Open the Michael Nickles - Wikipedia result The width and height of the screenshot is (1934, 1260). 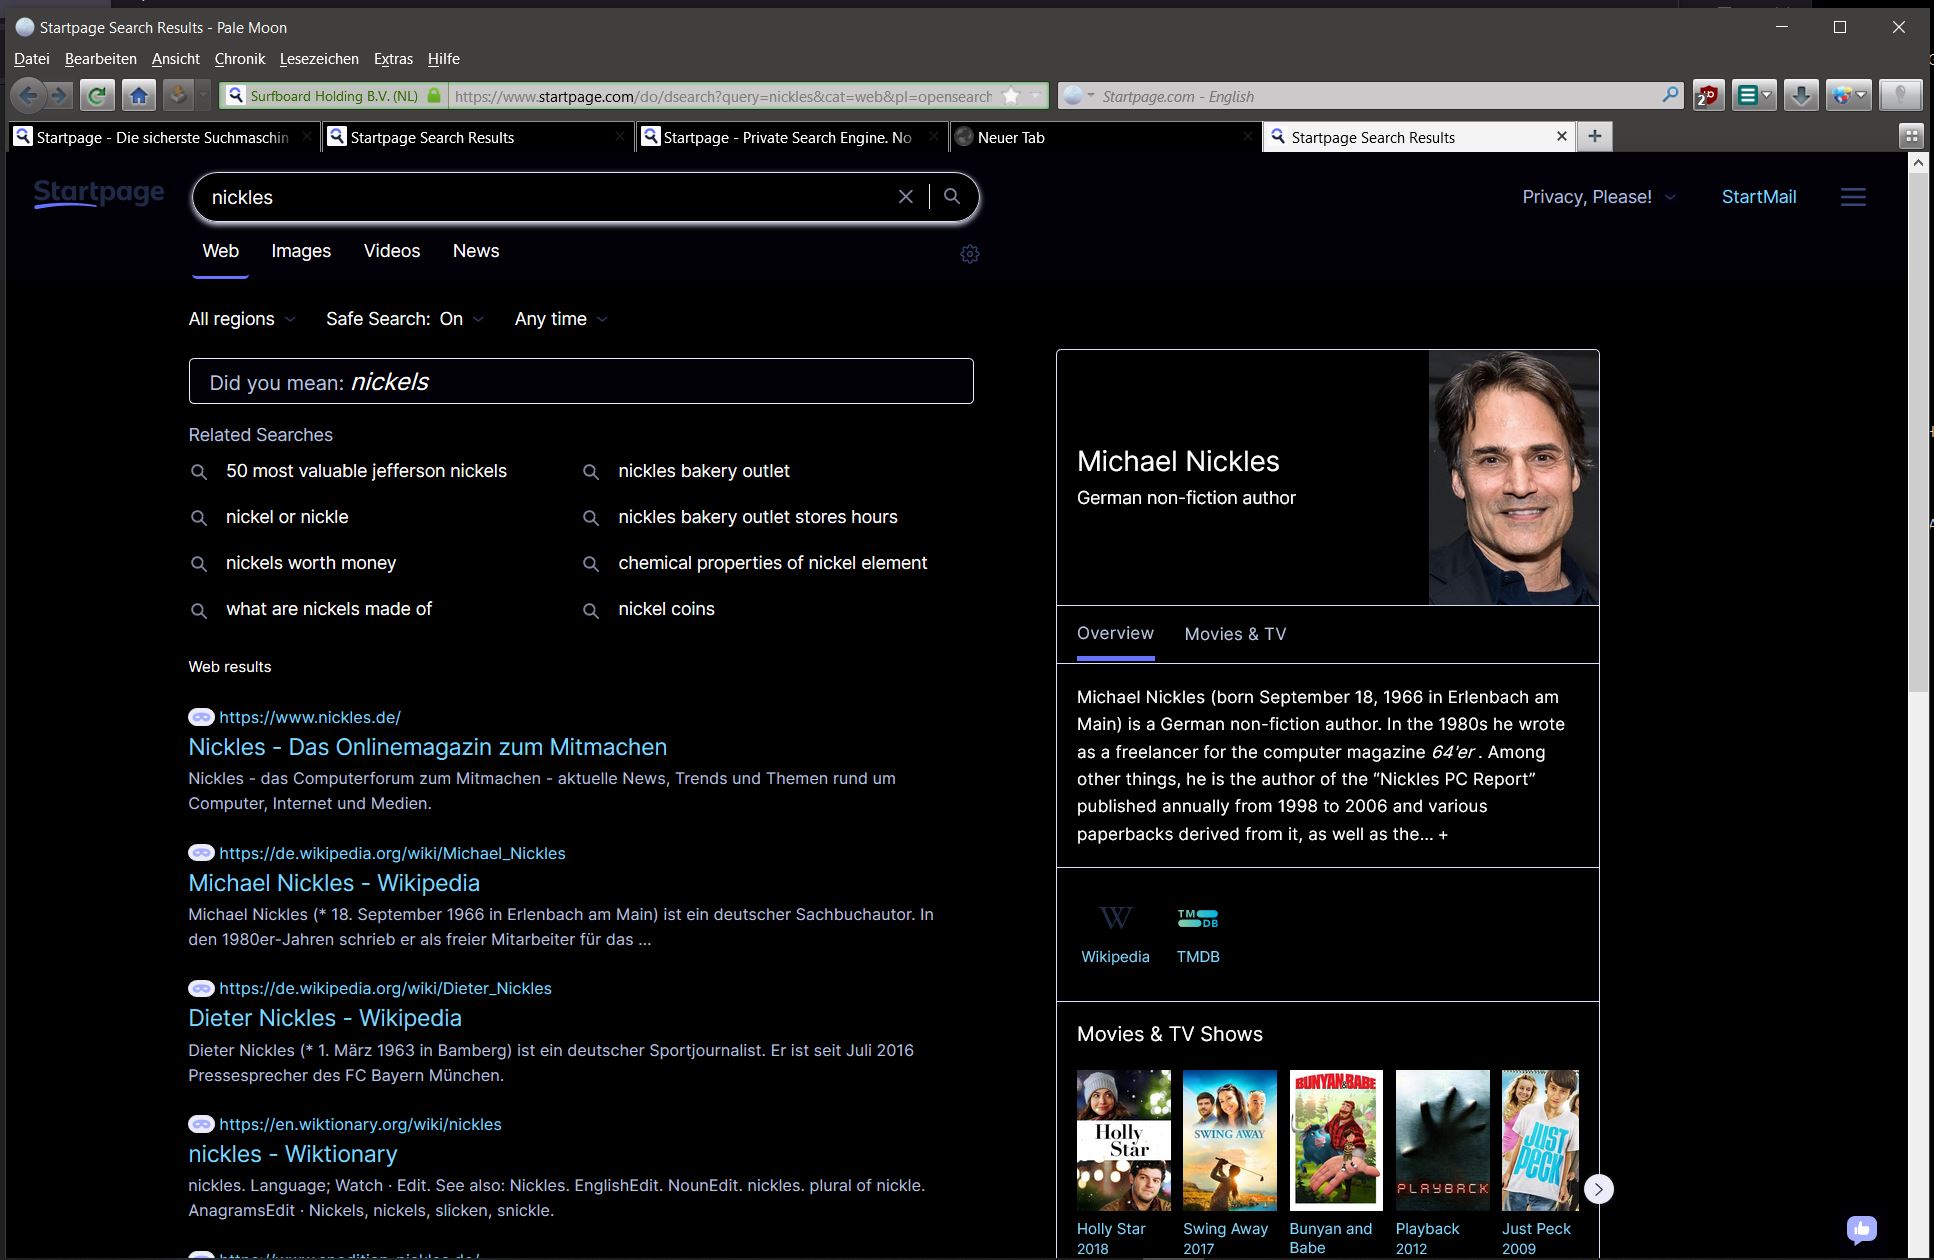334,883
